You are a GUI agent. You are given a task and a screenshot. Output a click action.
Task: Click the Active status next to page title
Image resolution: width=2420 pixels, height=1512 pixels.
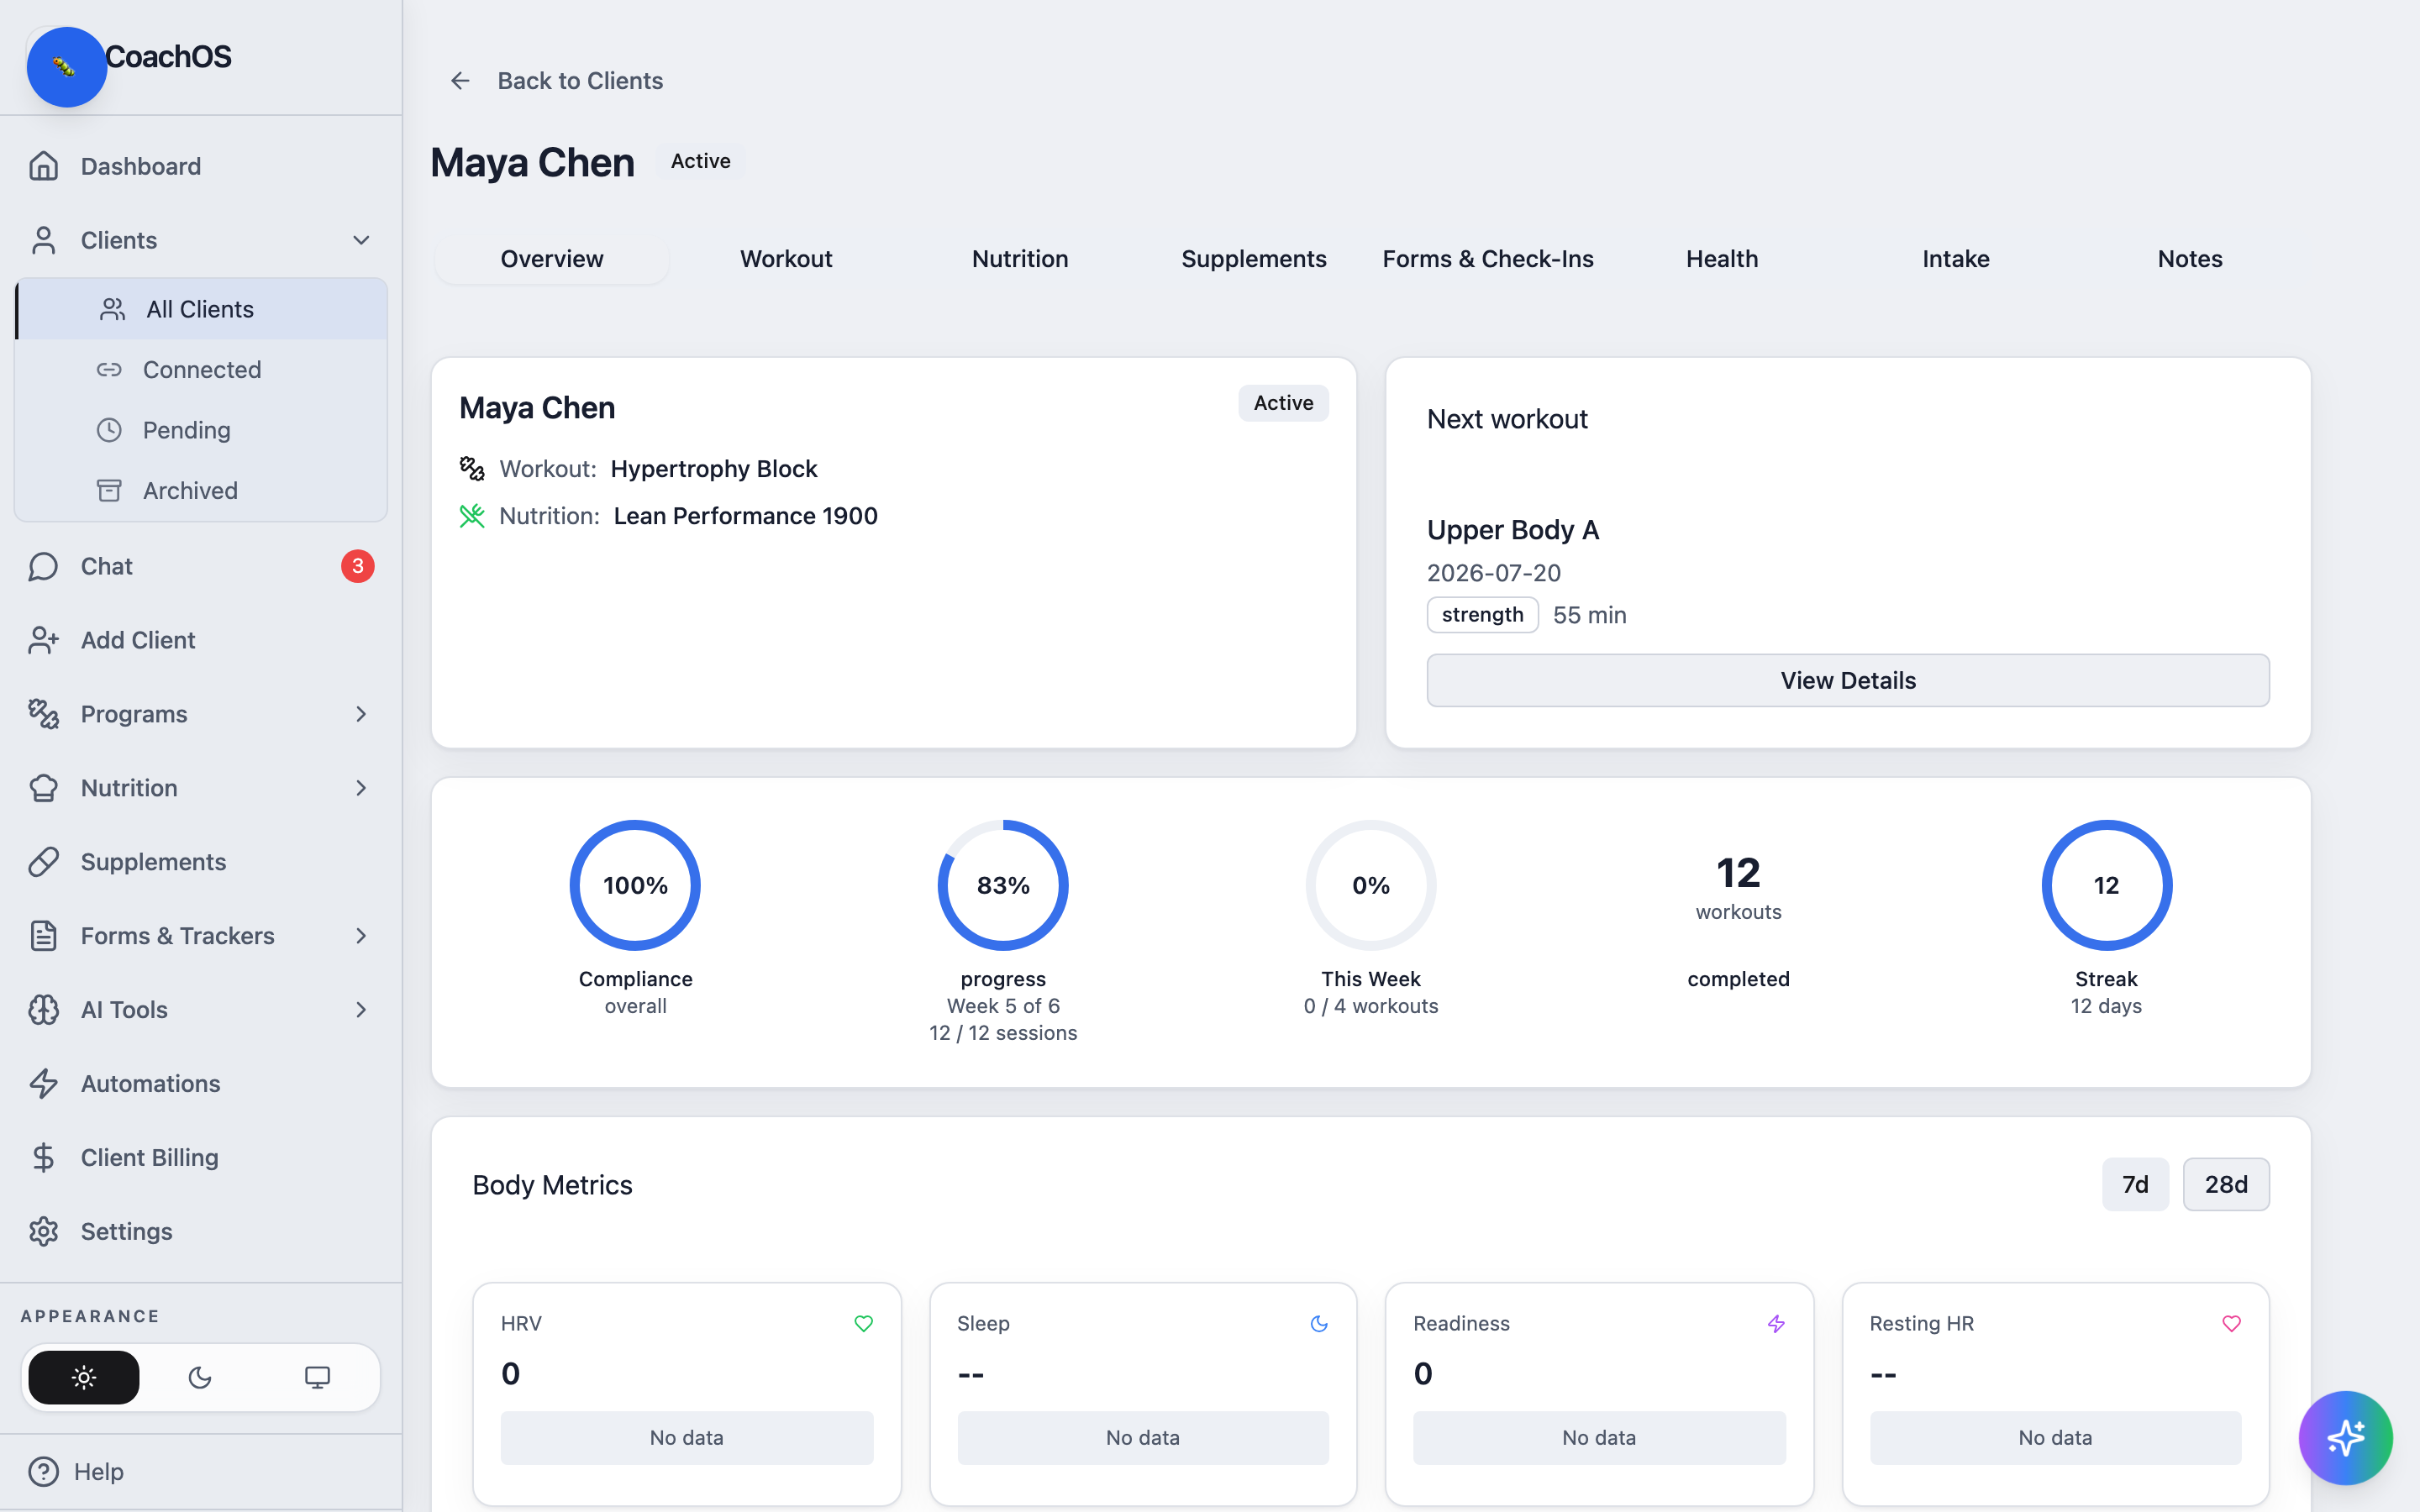click(701, 161)
